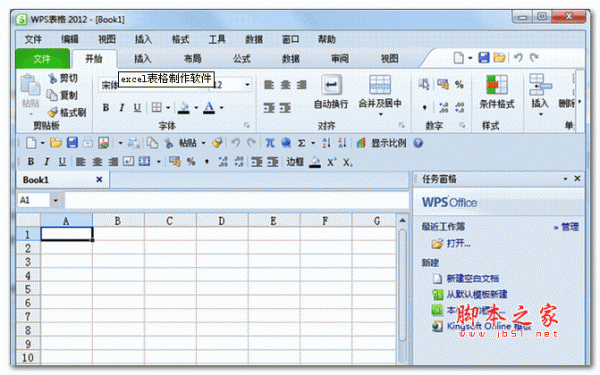Viewport: 600px width, 375px height.
Task: Click the Wrap Text (自动换行) icon
Action: coord(331,85)
